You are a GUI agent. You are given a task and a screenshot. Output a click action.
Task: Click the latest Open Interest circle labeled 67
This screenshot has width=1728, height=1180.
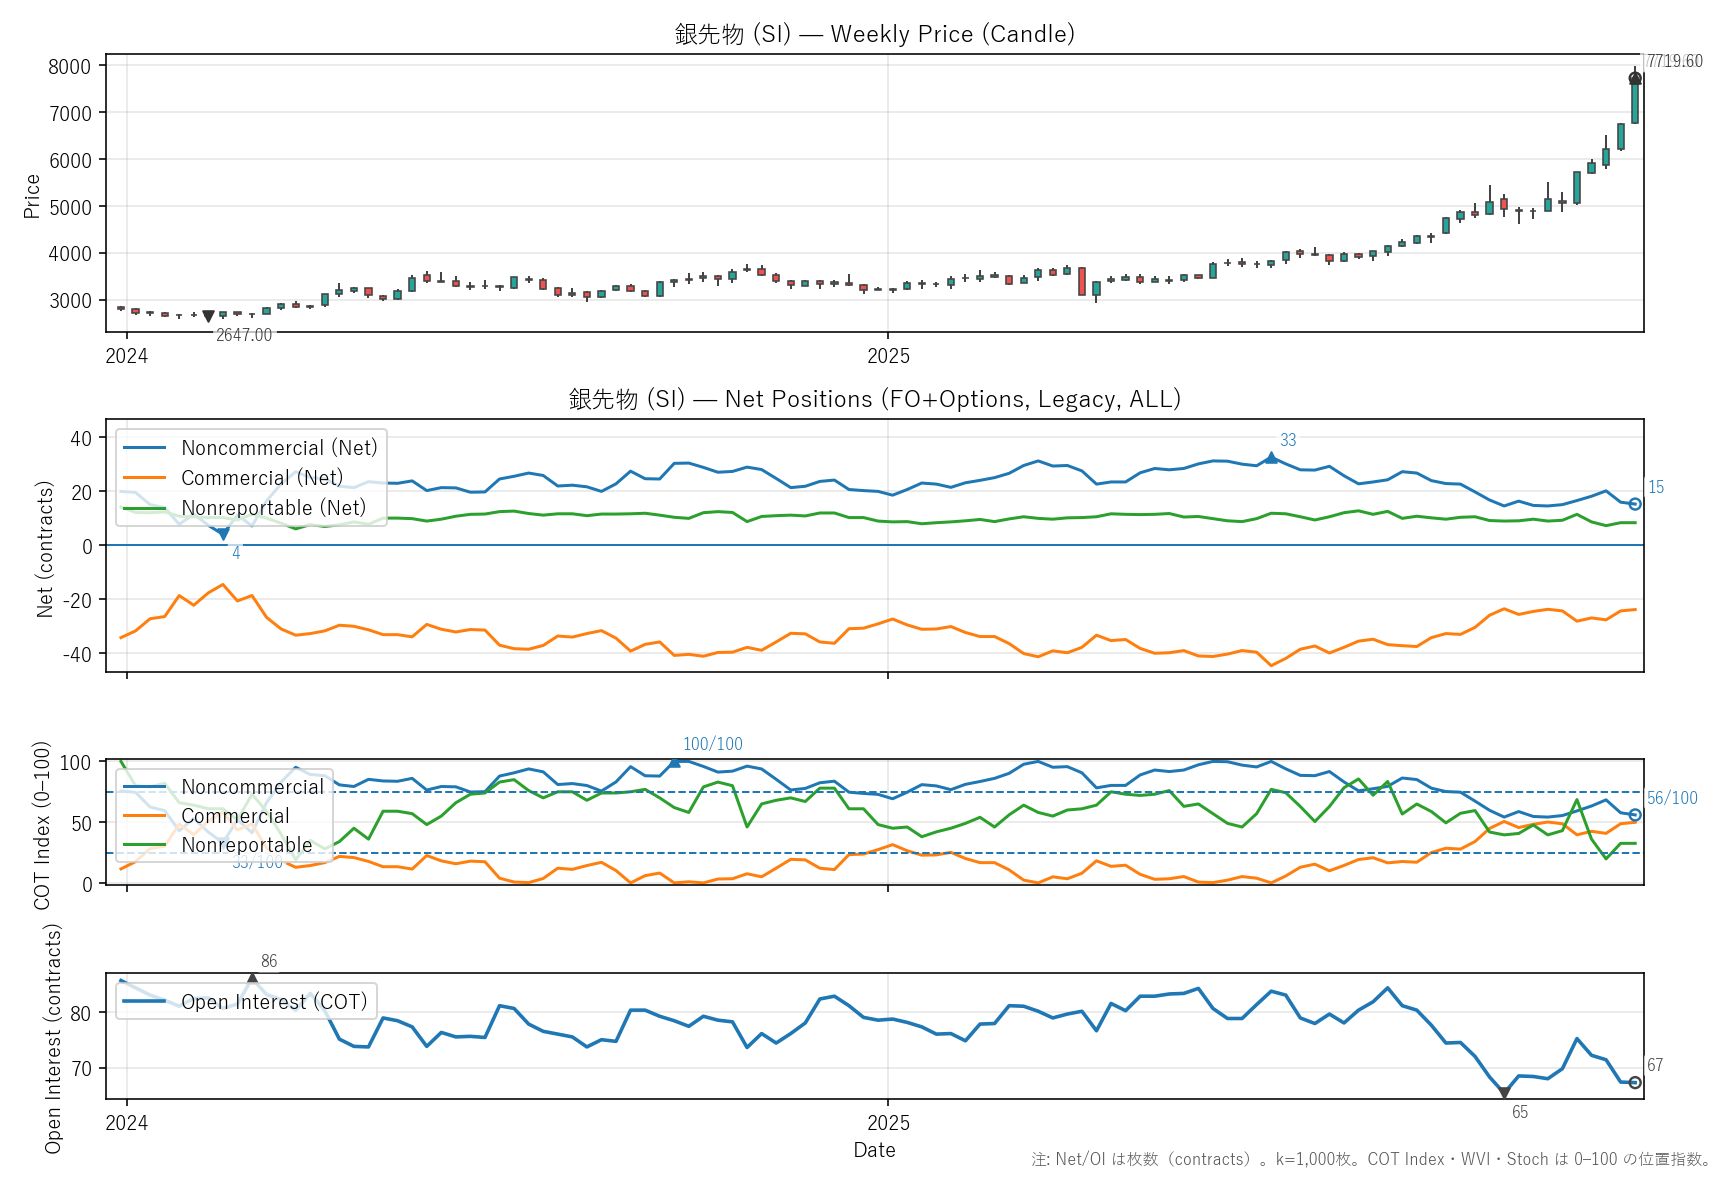[x=1635, y=1083]
